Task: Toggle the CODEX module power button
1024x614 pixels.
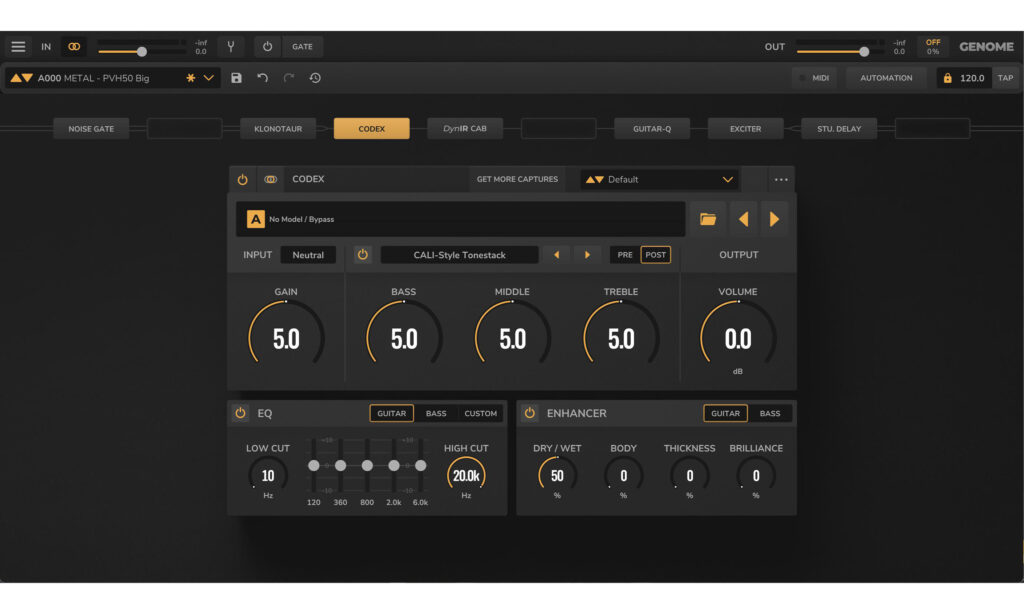Action: click(242, 180)
